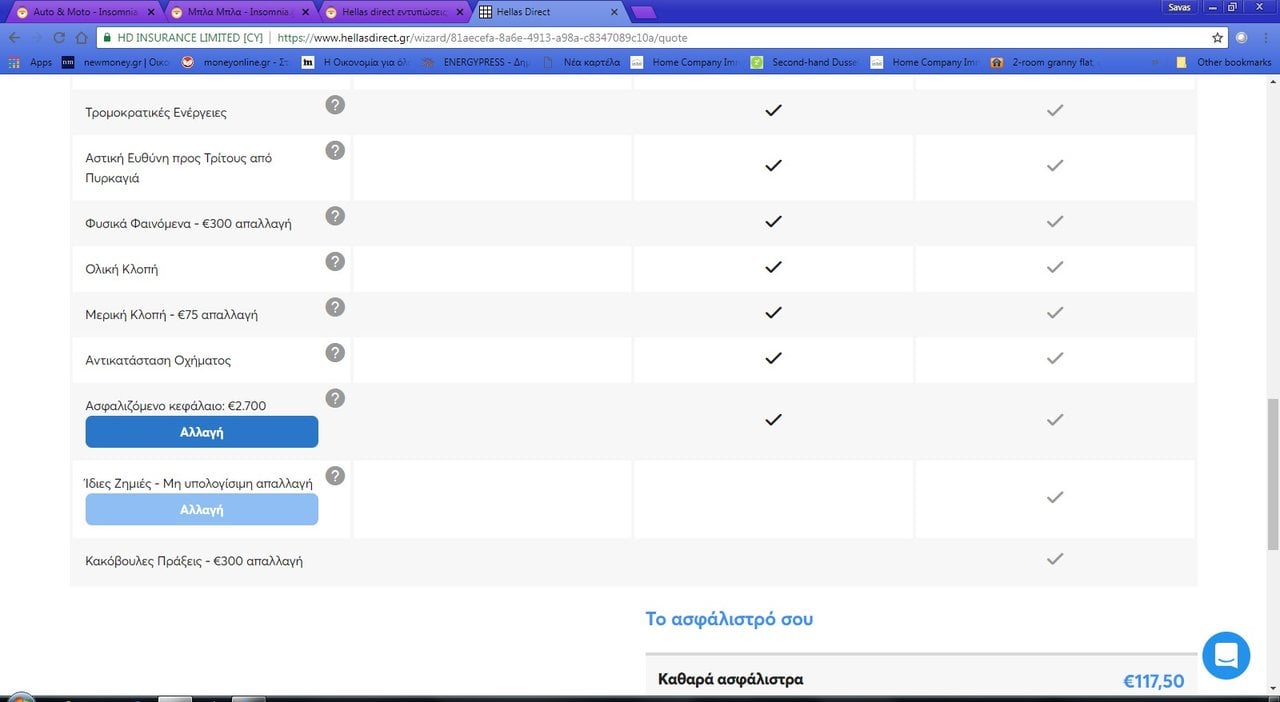Open the Chrome menu
Screen dimensions: 1280x702
[x=1266, y=37]
